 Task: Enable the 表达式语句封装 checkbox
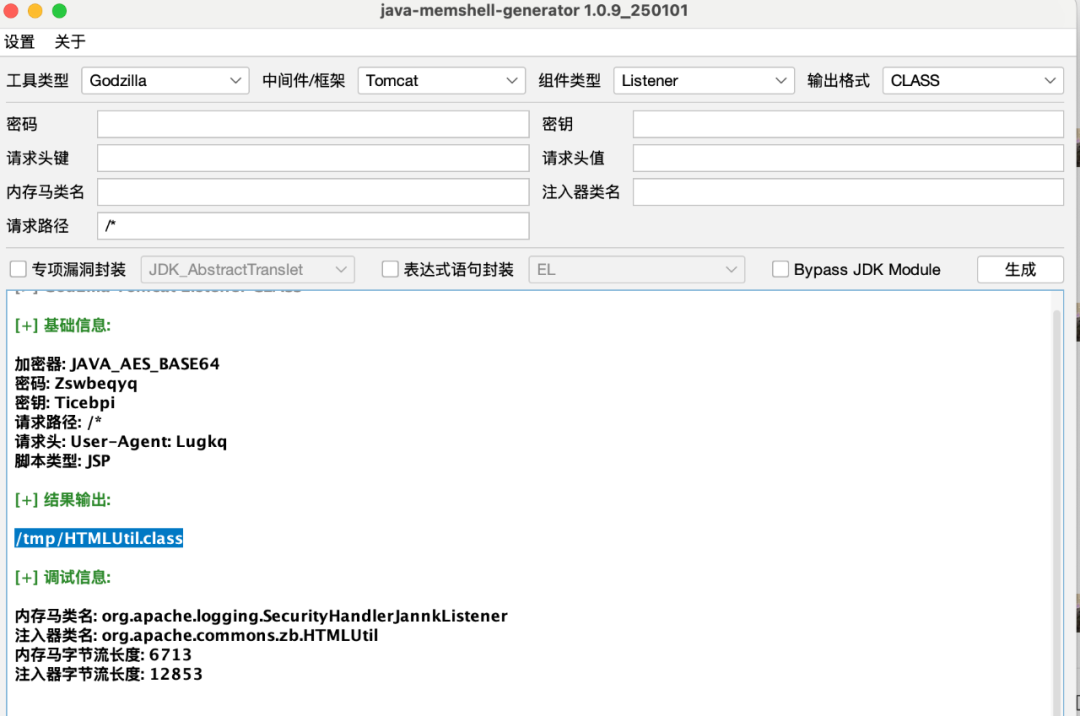(390, 269)
